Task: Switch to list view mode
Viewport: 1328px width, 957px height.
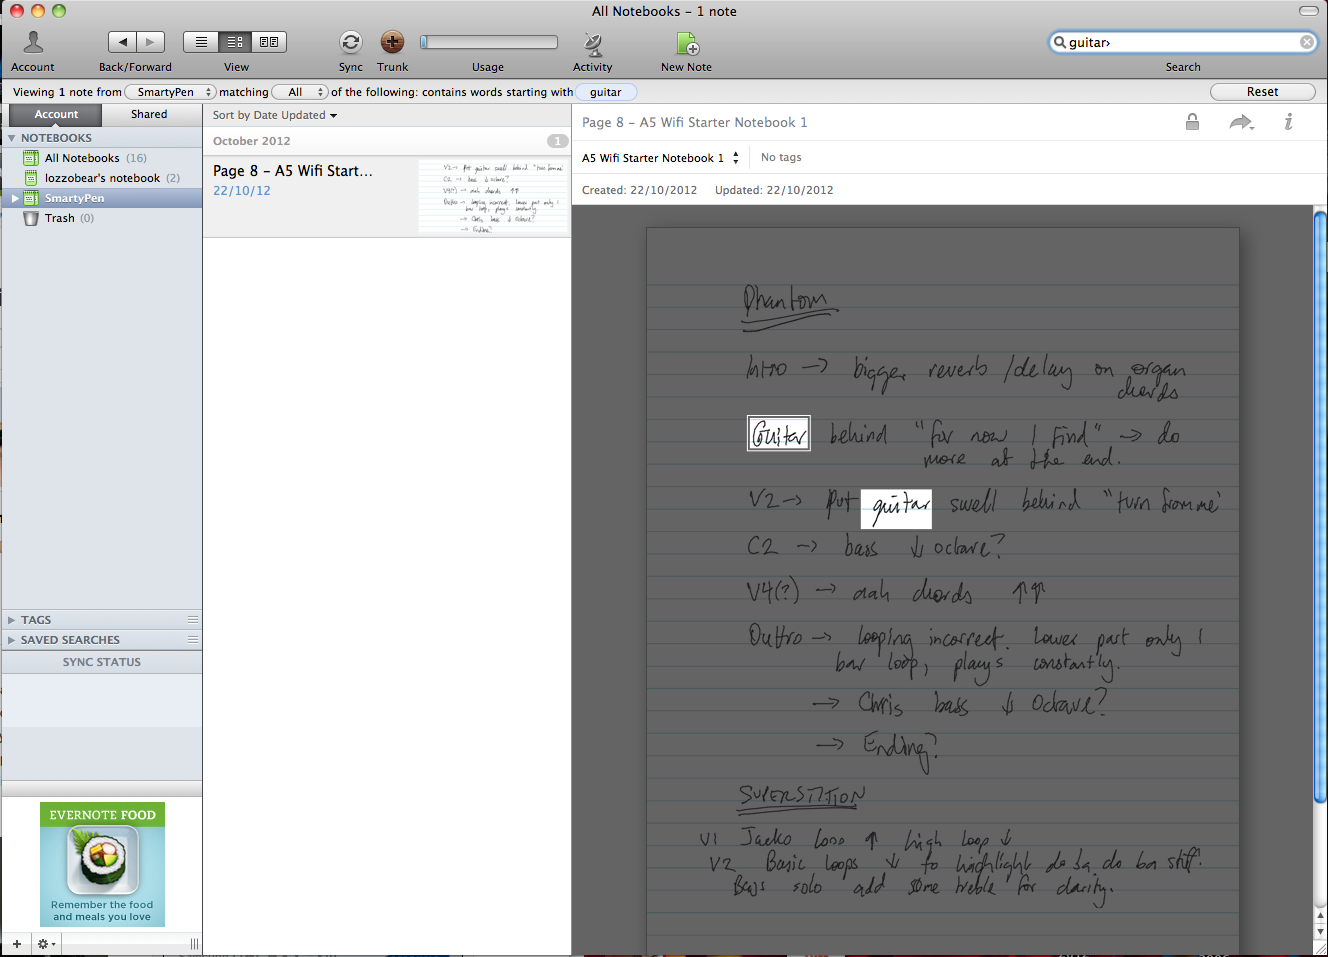Action: (201, 42)
